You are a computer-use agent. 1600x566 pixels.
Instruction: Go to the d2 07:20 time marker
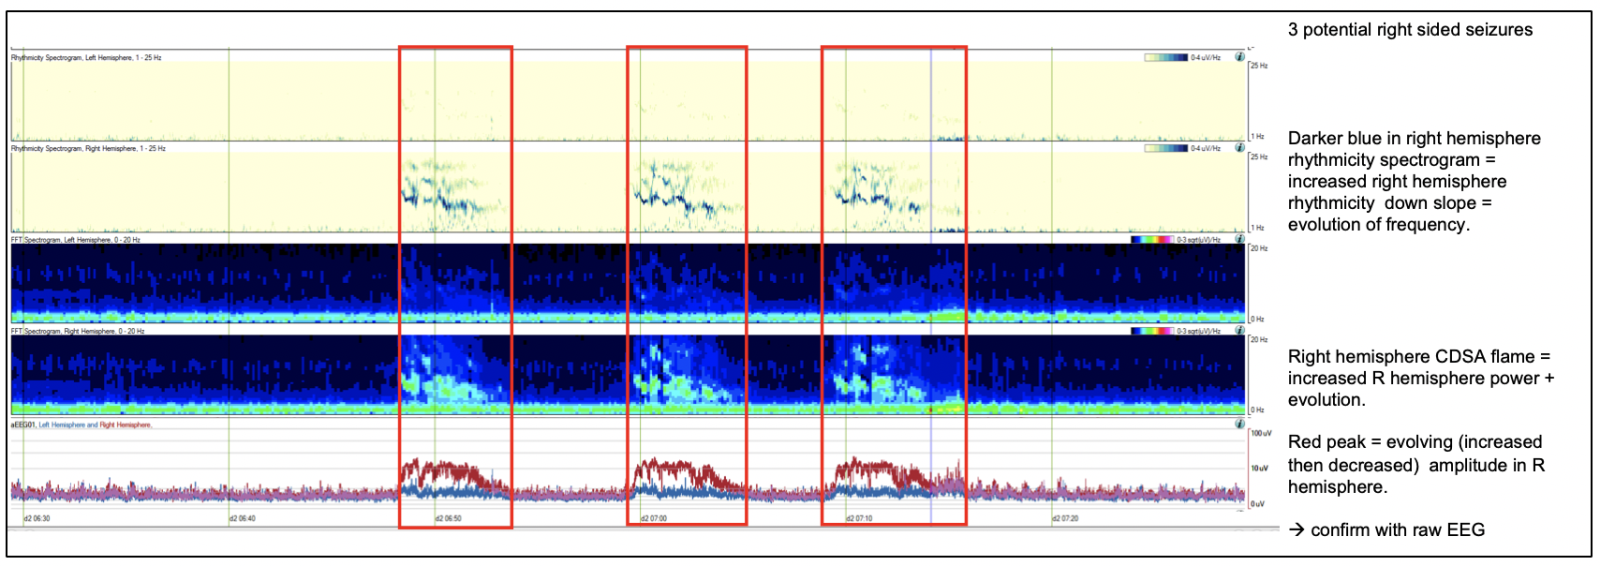[1066, 518]
